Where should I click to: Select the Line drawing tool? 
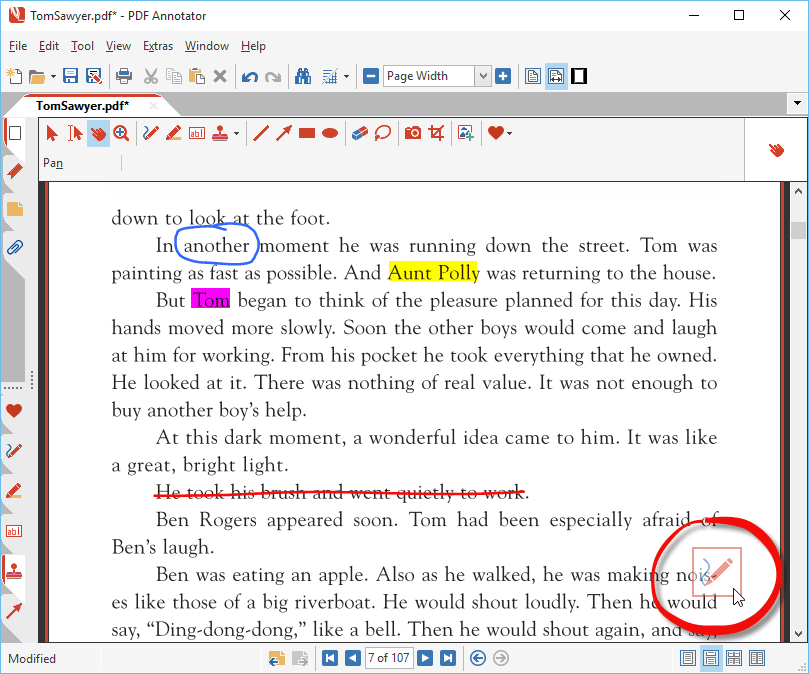click(x=261, y=134)
